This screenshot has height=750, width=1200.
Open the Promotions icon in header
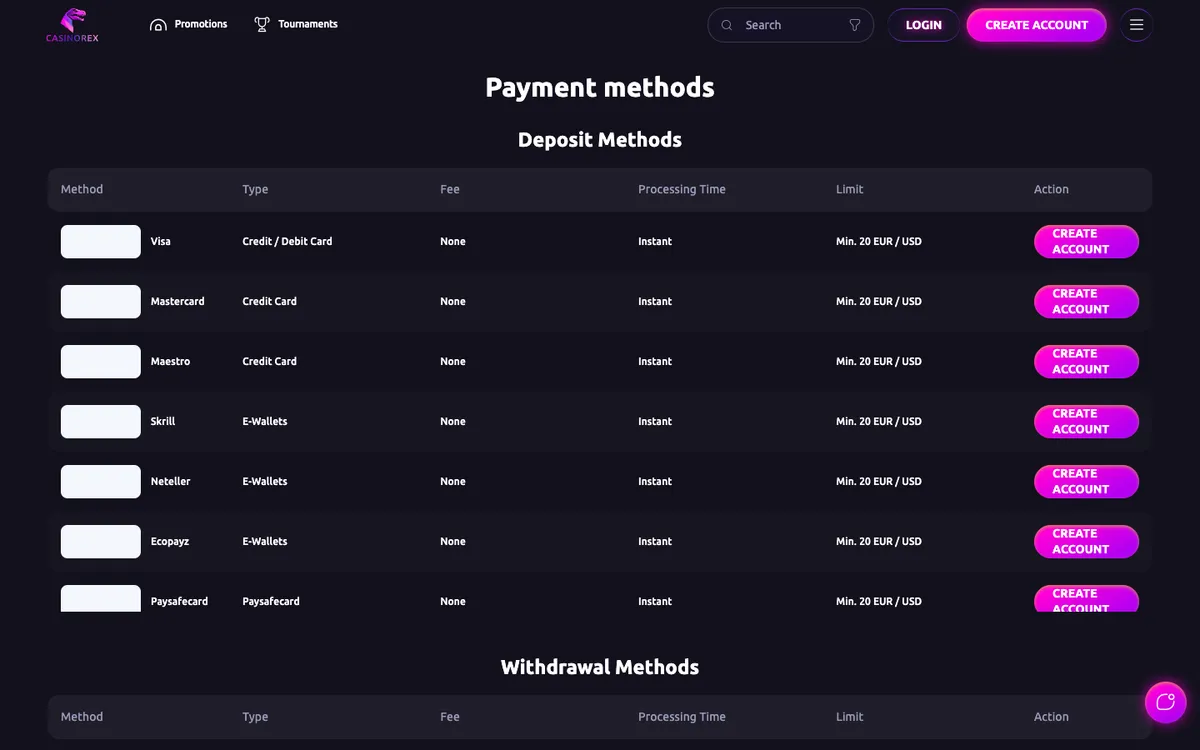coord(158,25)
